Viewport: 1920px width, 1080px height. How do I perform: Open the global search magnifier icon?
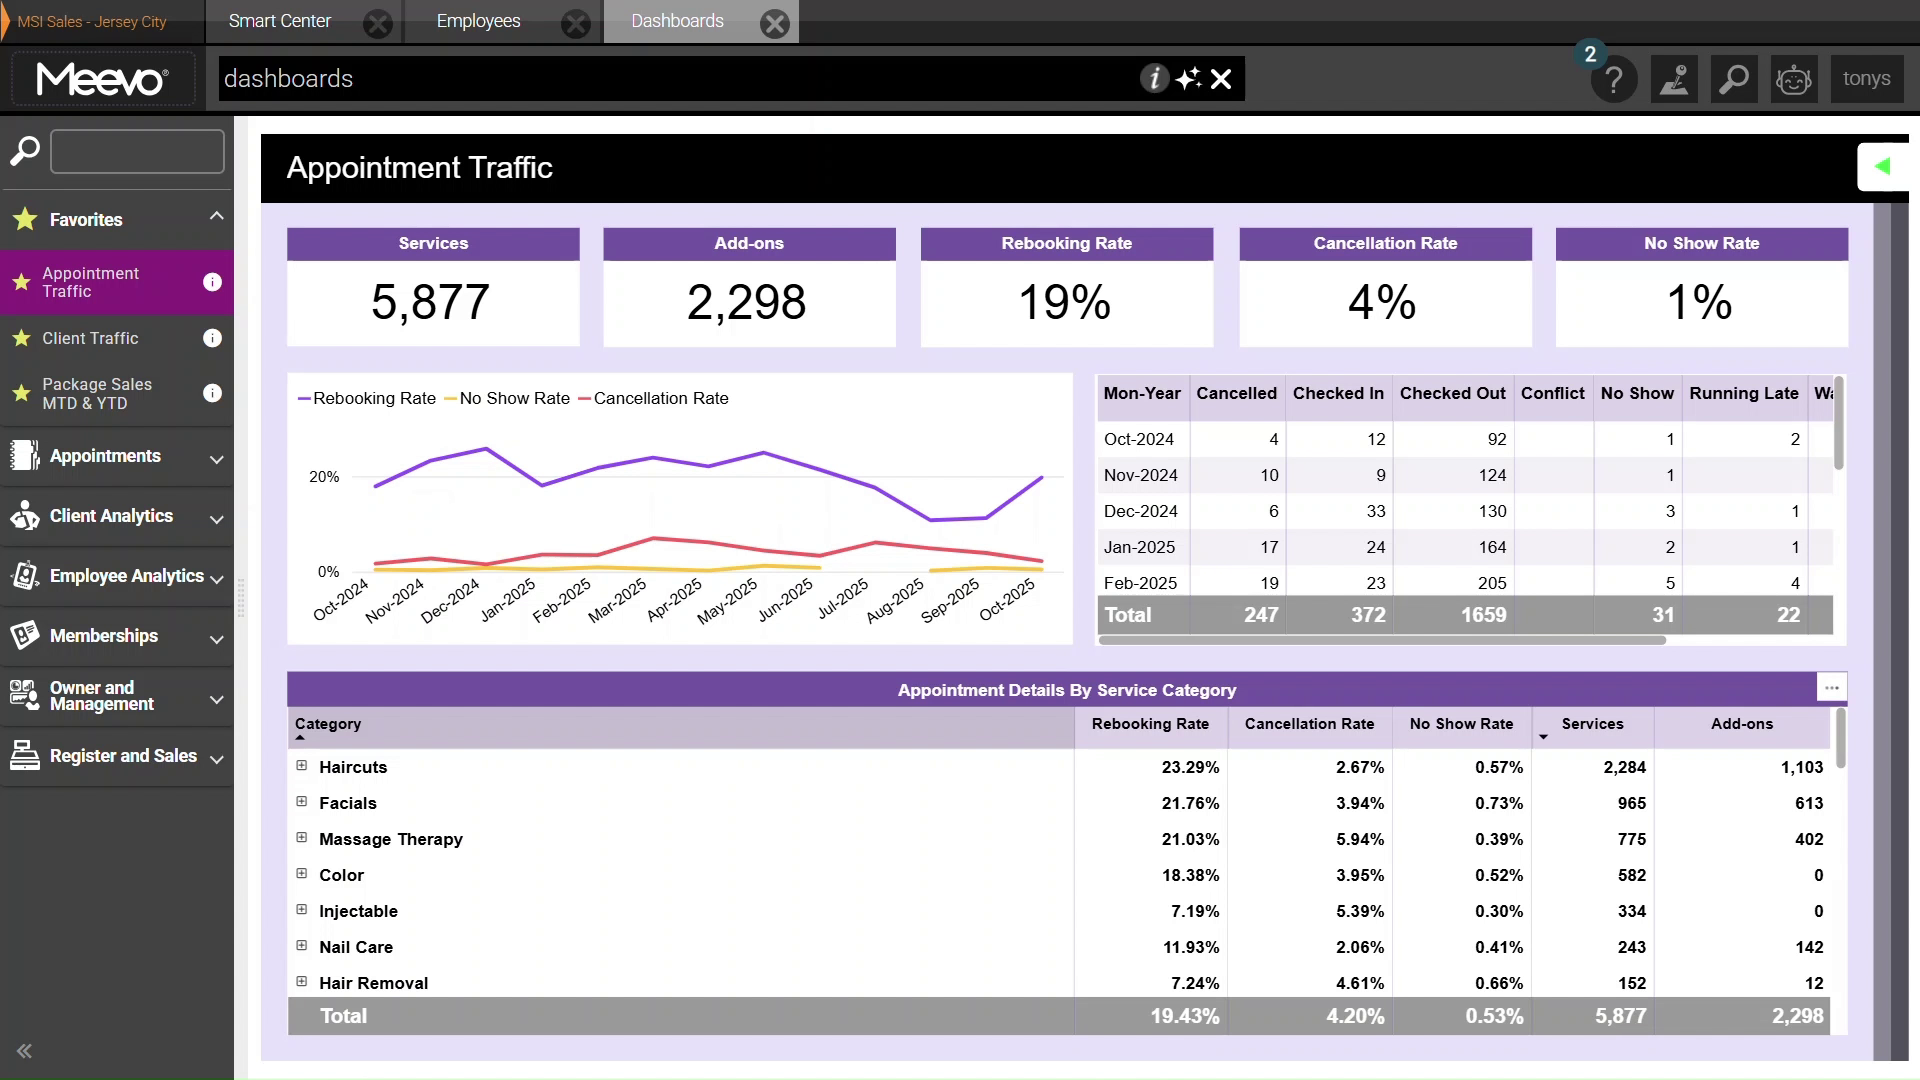tap(1734, 79)
